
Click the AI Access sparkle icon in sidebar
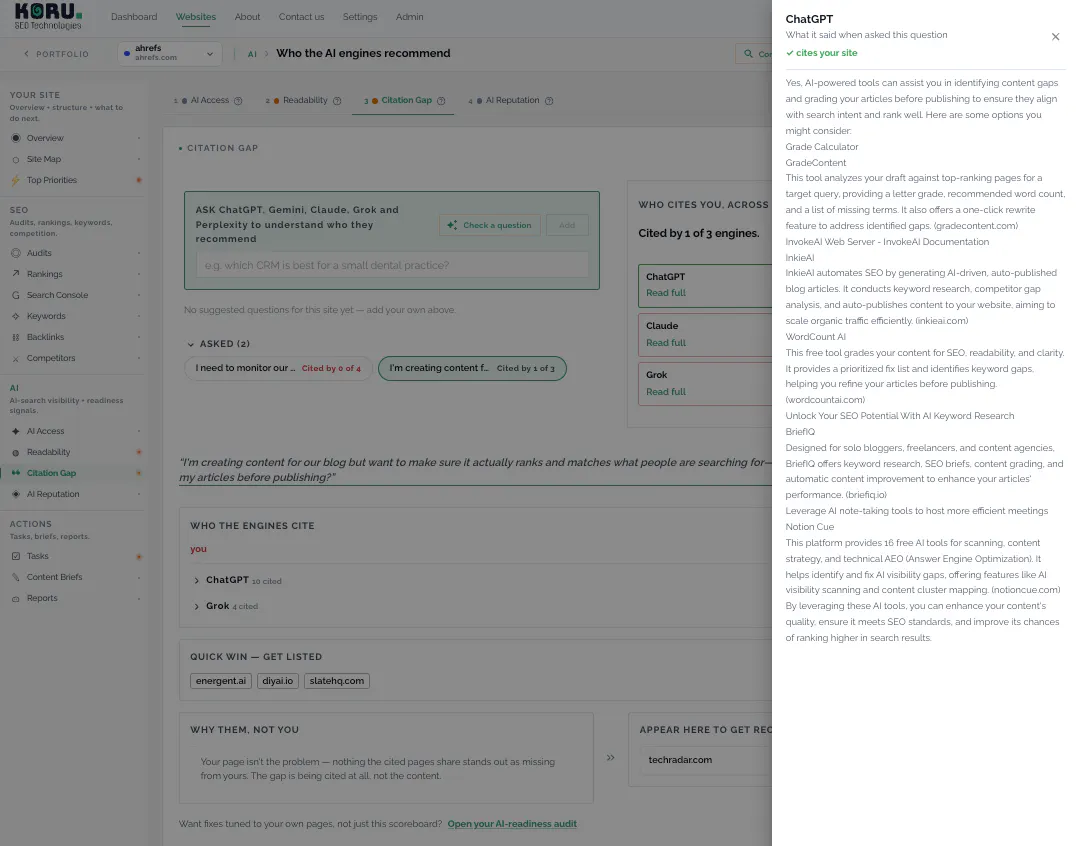coord(16,431)
